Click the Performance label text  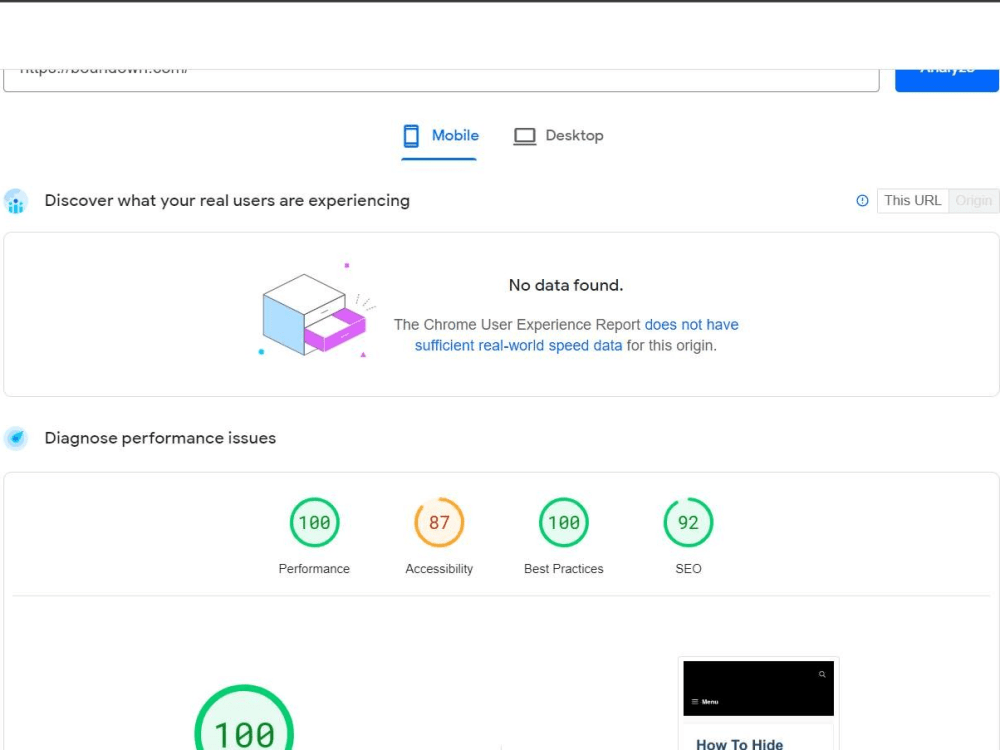point(314,568)
